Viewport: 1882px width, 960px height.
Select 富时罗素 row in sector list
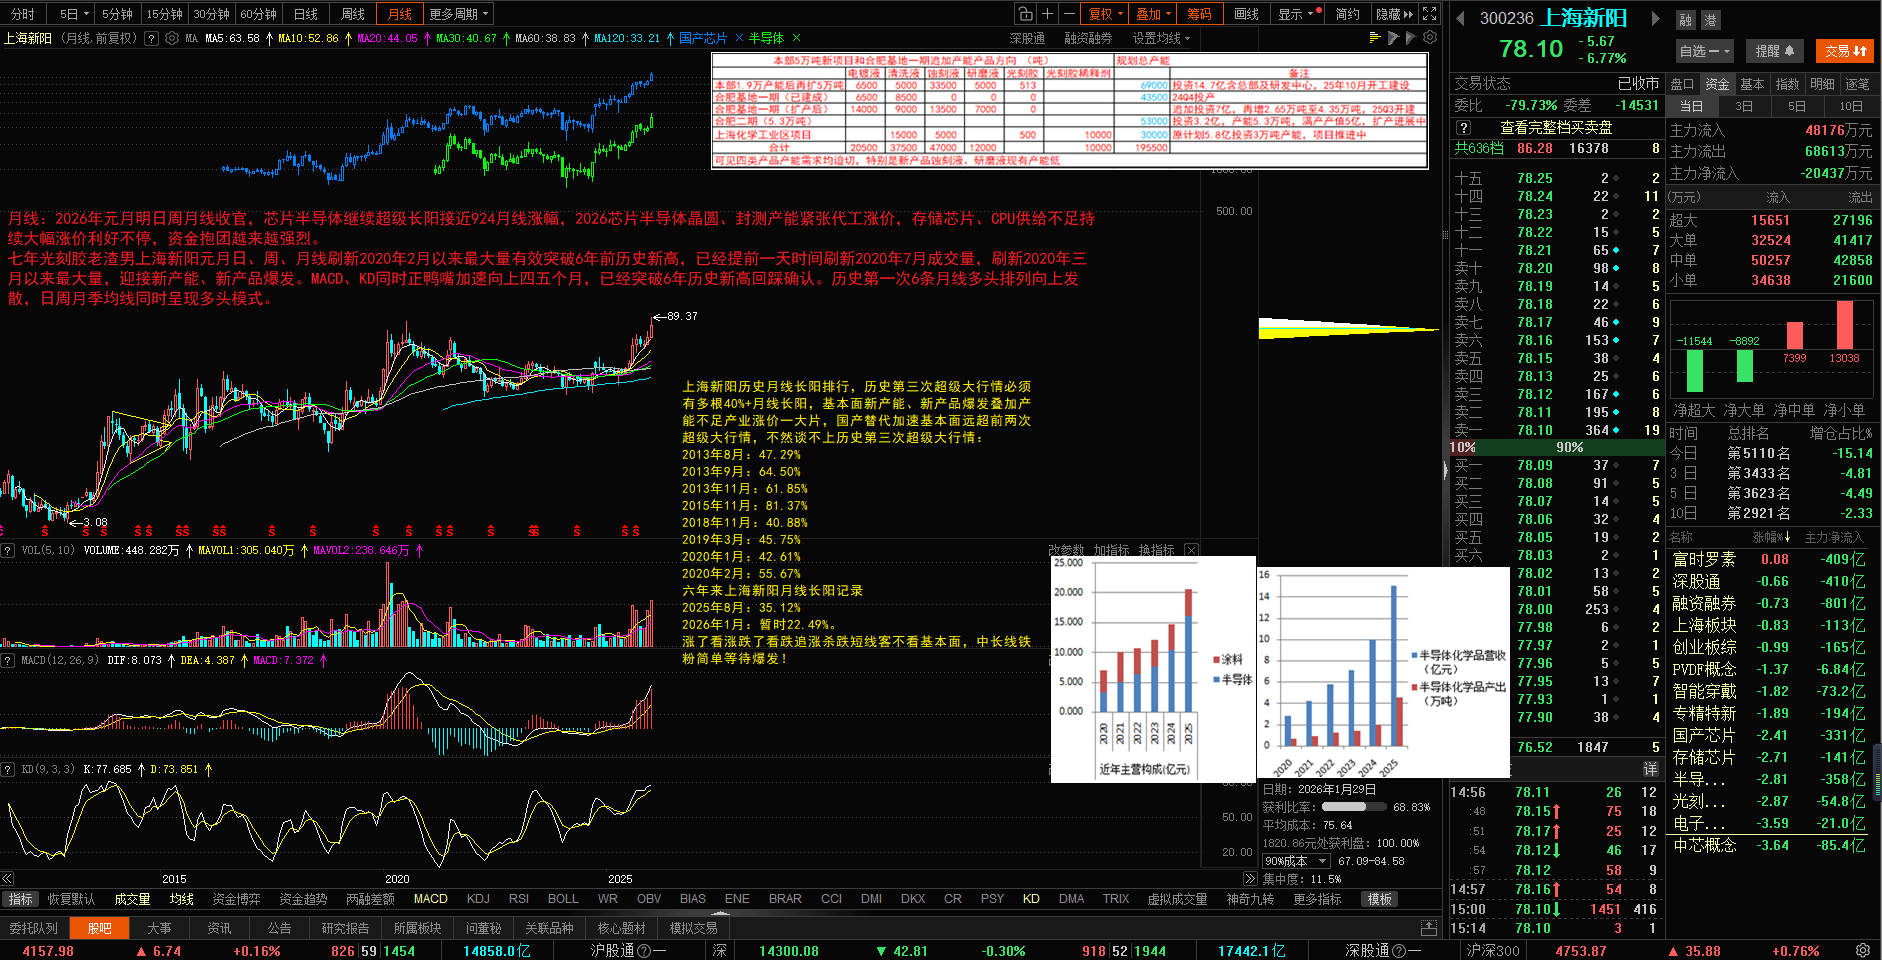point(1770,559)
